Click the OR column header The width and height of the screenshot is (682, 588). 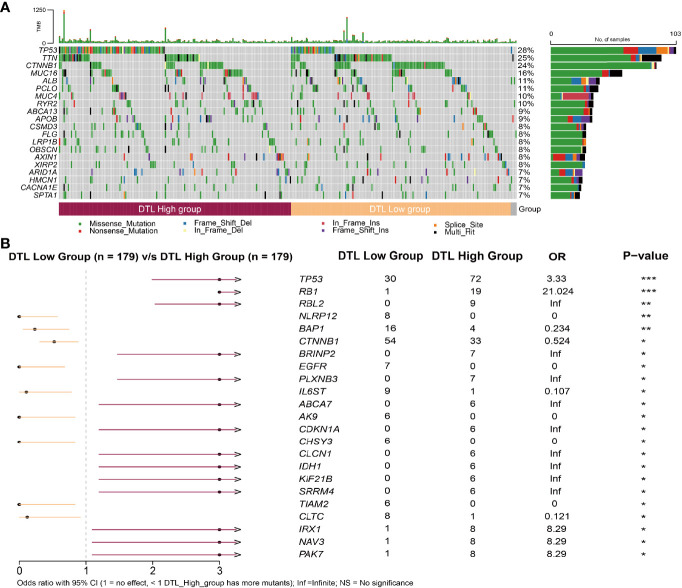551,257
